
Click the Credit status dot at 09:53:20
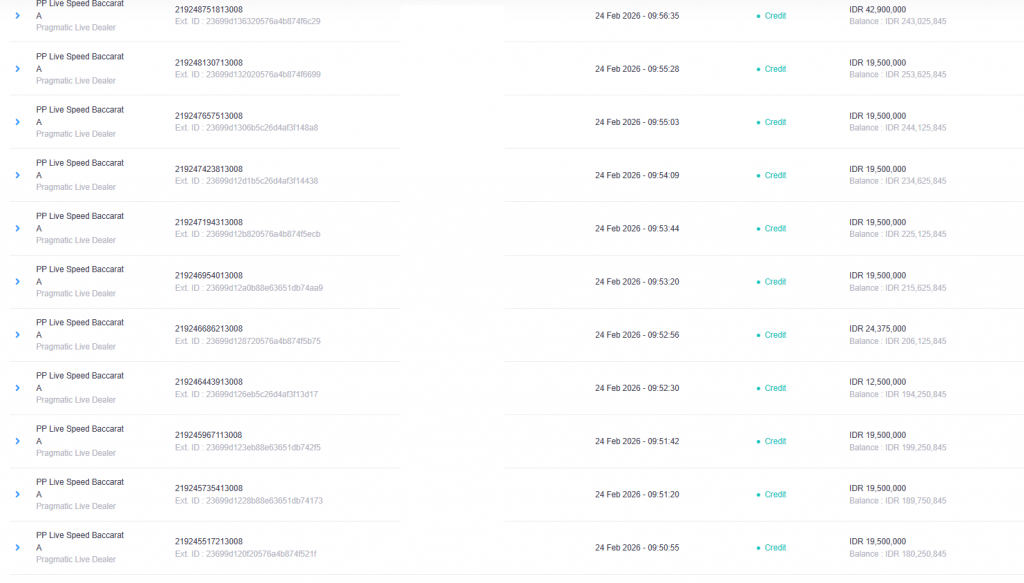759,282
